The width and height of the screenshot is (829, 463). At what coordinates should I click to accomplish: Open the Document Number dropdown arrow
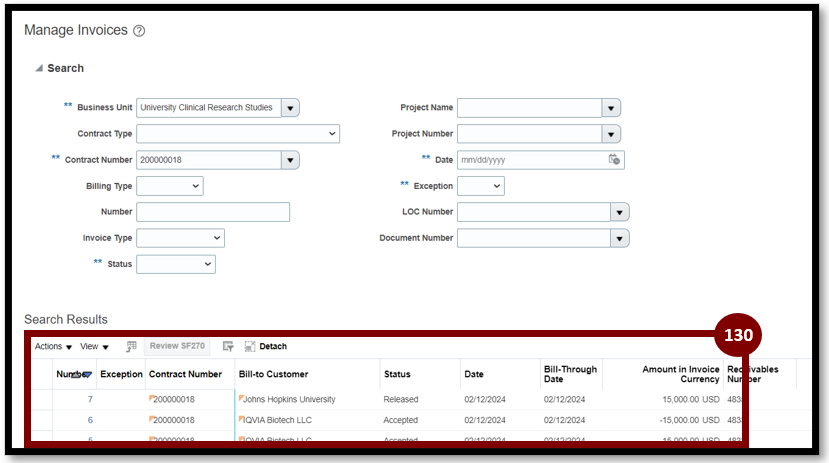pos(620,239)
